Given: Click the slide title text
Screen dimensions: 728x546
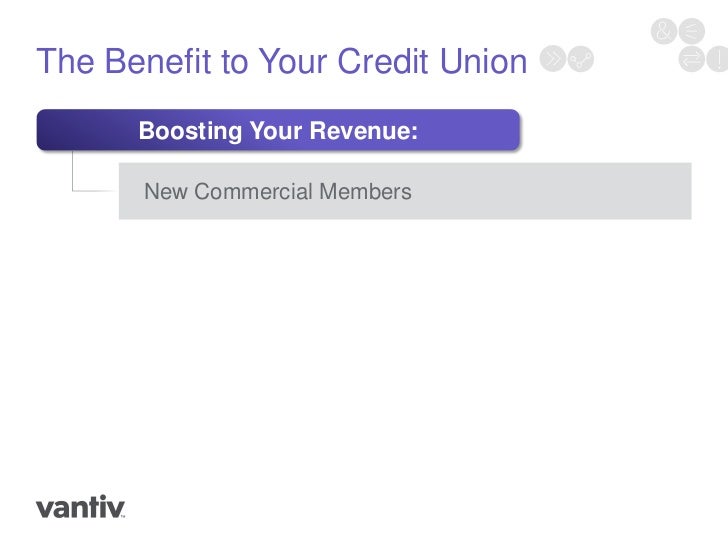Looking at the screenshot, I should 282,61.
